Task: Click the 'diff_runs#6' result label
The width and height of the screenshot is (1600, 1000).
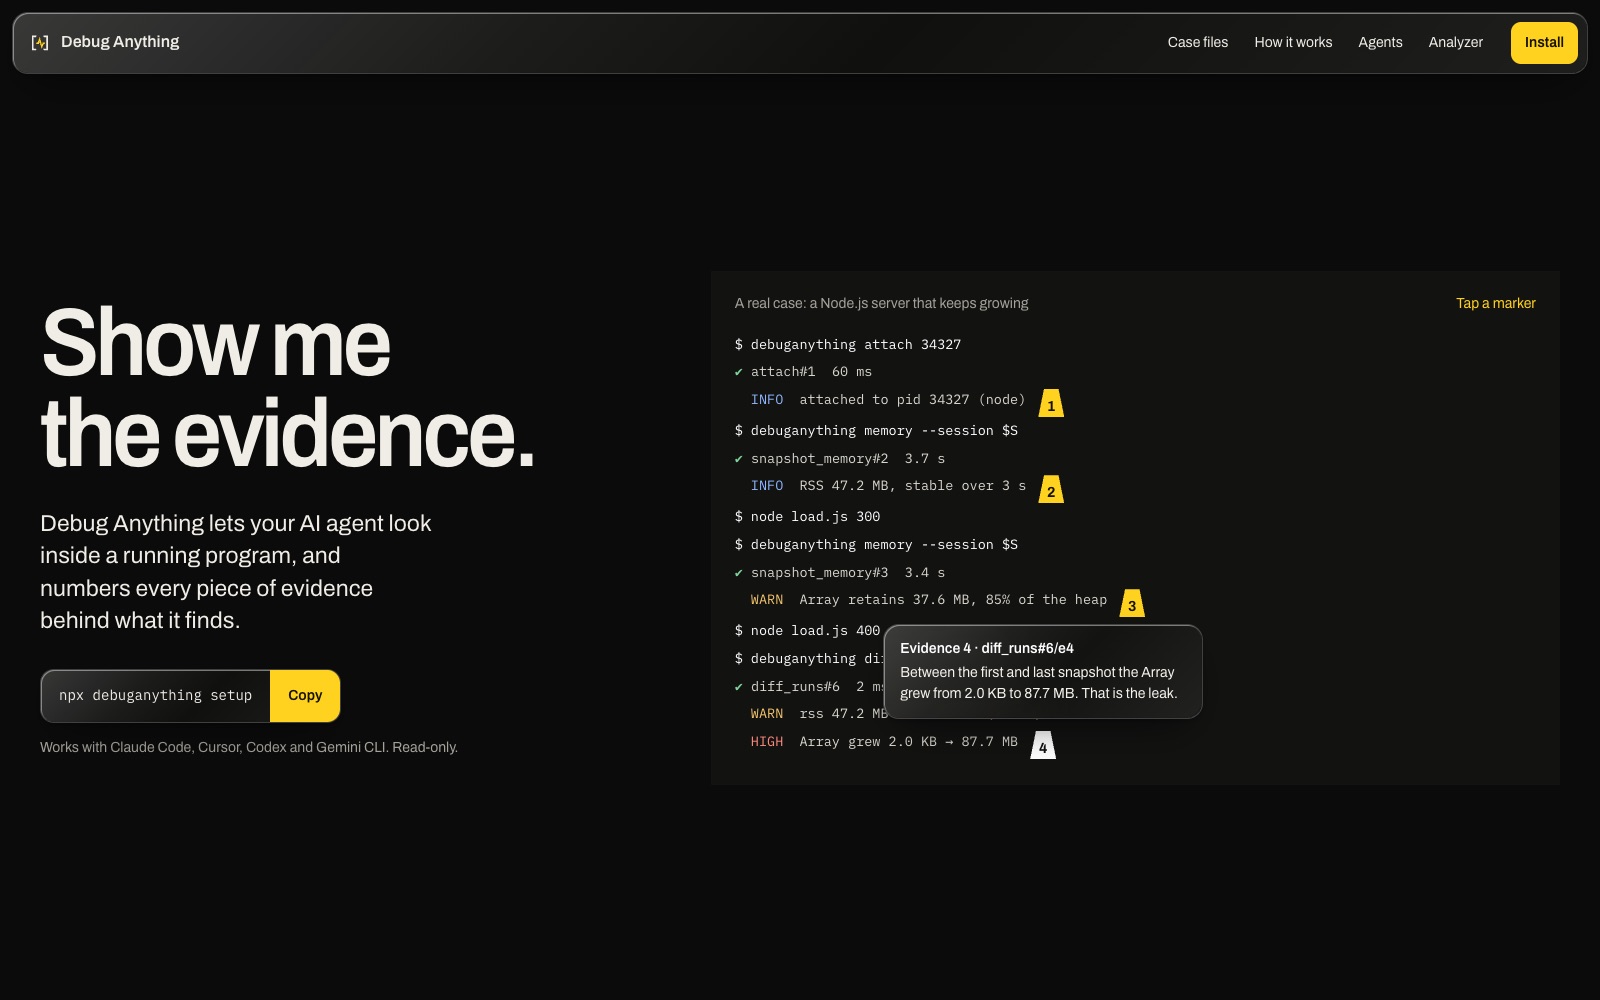Action: (795, 686)
